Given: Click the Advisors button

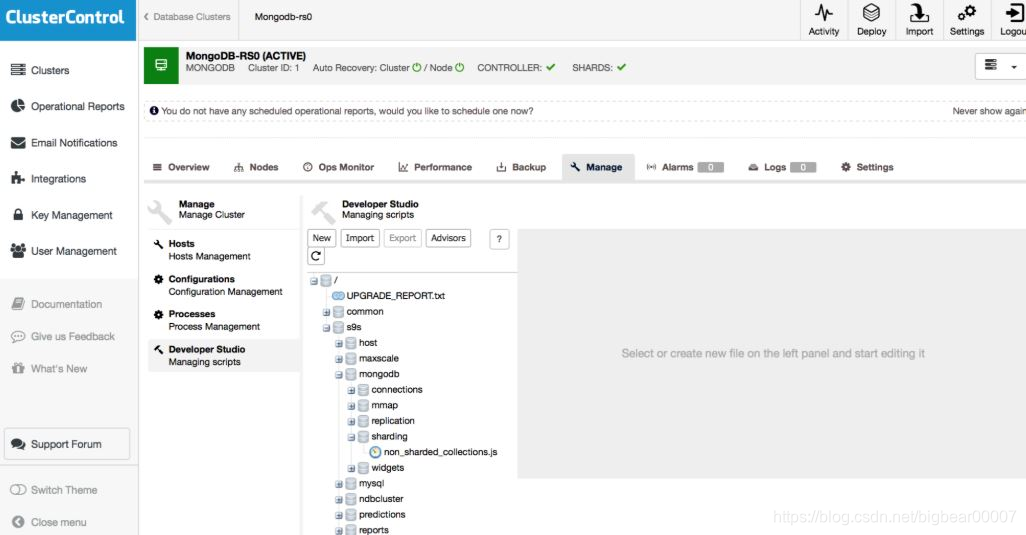Looking at the screenshot, I should [448, 238].
